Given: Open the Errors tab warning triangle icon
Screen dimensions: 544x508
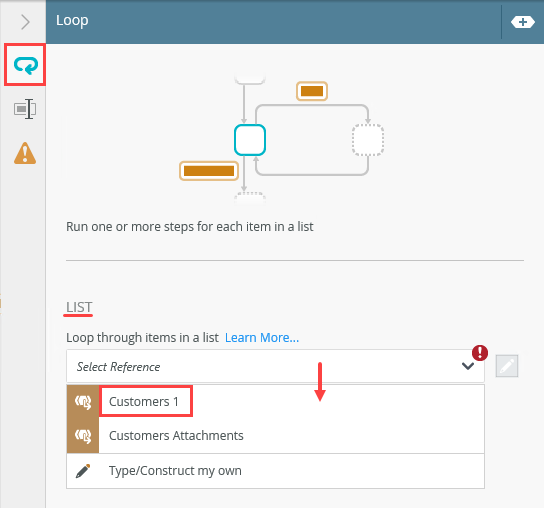Looking at the screenshot, I should click(25, 153).
